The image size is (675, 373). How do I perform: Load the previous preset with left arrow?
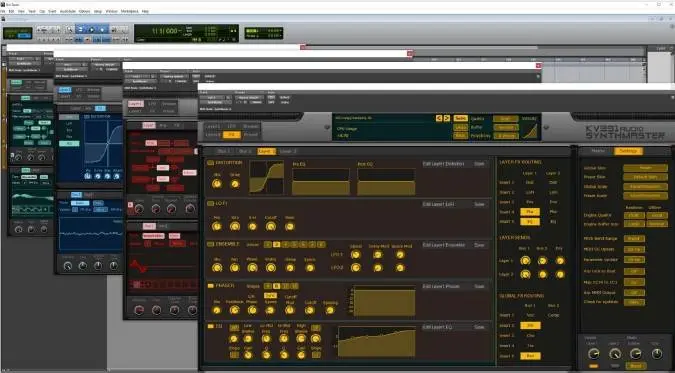coord(439,118)
